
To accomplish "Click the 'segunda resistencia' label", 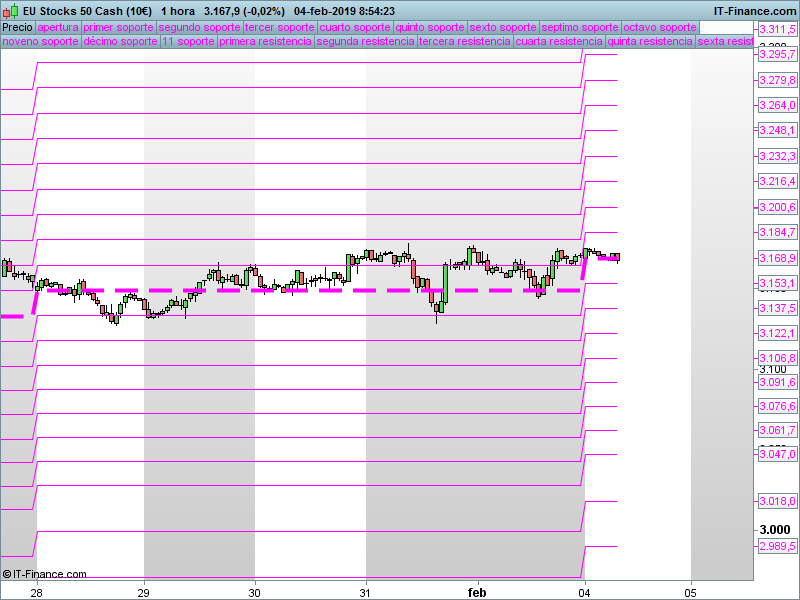I will (x=364, y=42).
